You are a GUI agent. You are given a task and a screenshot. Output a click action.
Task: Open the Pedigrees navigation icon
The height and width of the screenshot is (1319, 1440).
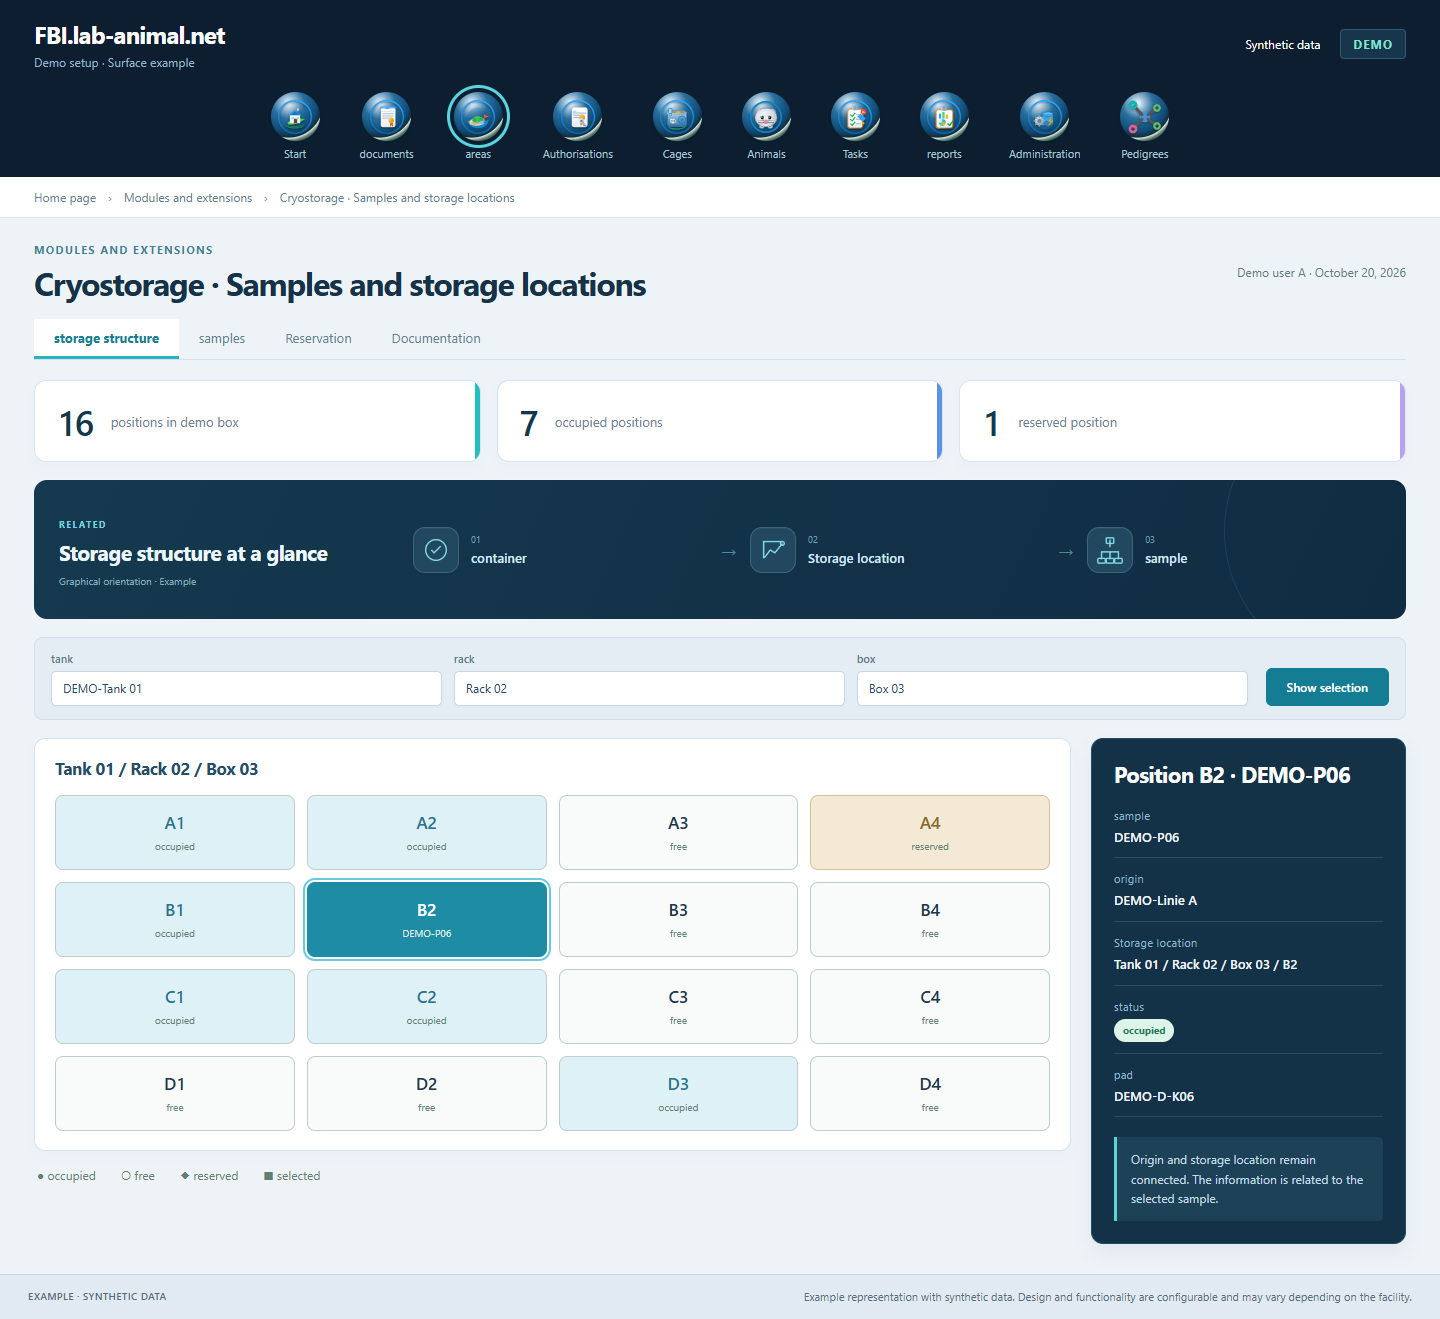[x=1144, y=117]
